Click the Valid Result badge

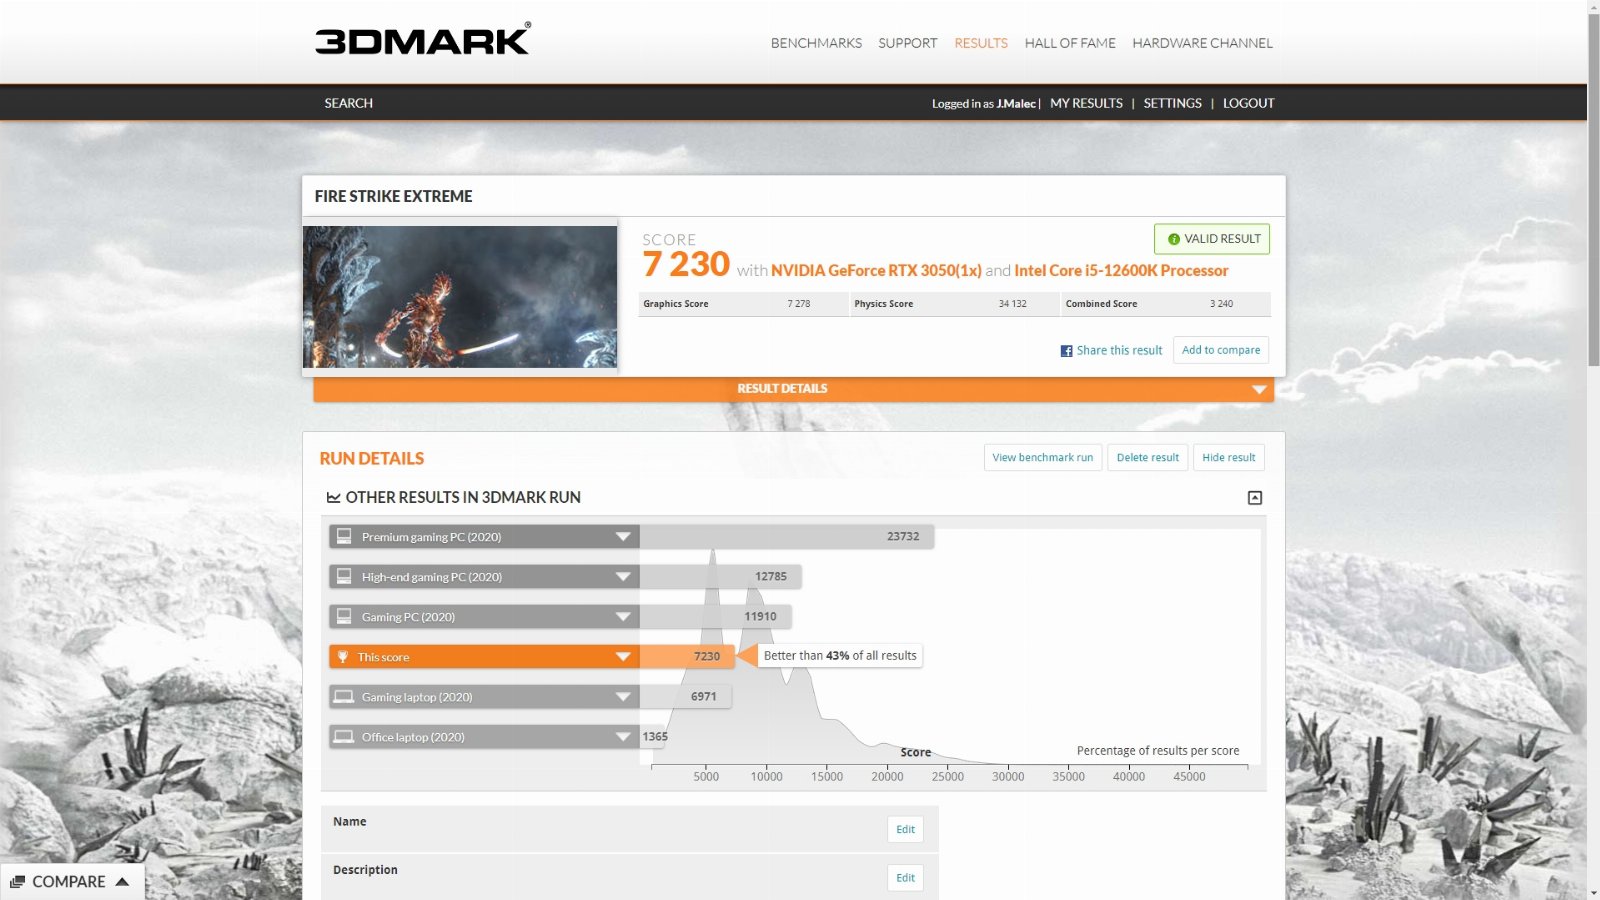(1212, 239)
